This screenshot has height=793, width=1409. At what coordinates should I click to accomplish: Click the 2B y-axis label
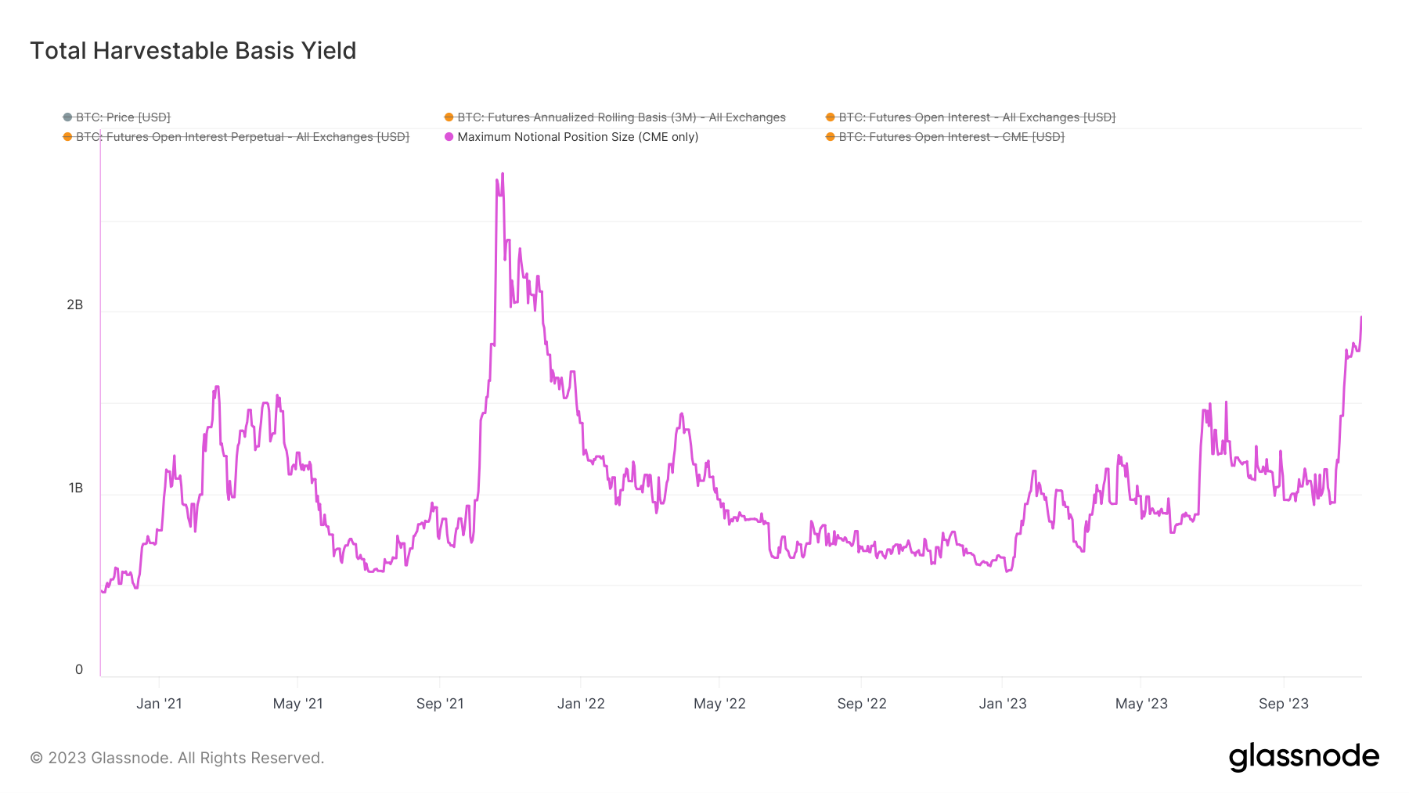pyautogui.click(x=75, y=305)
